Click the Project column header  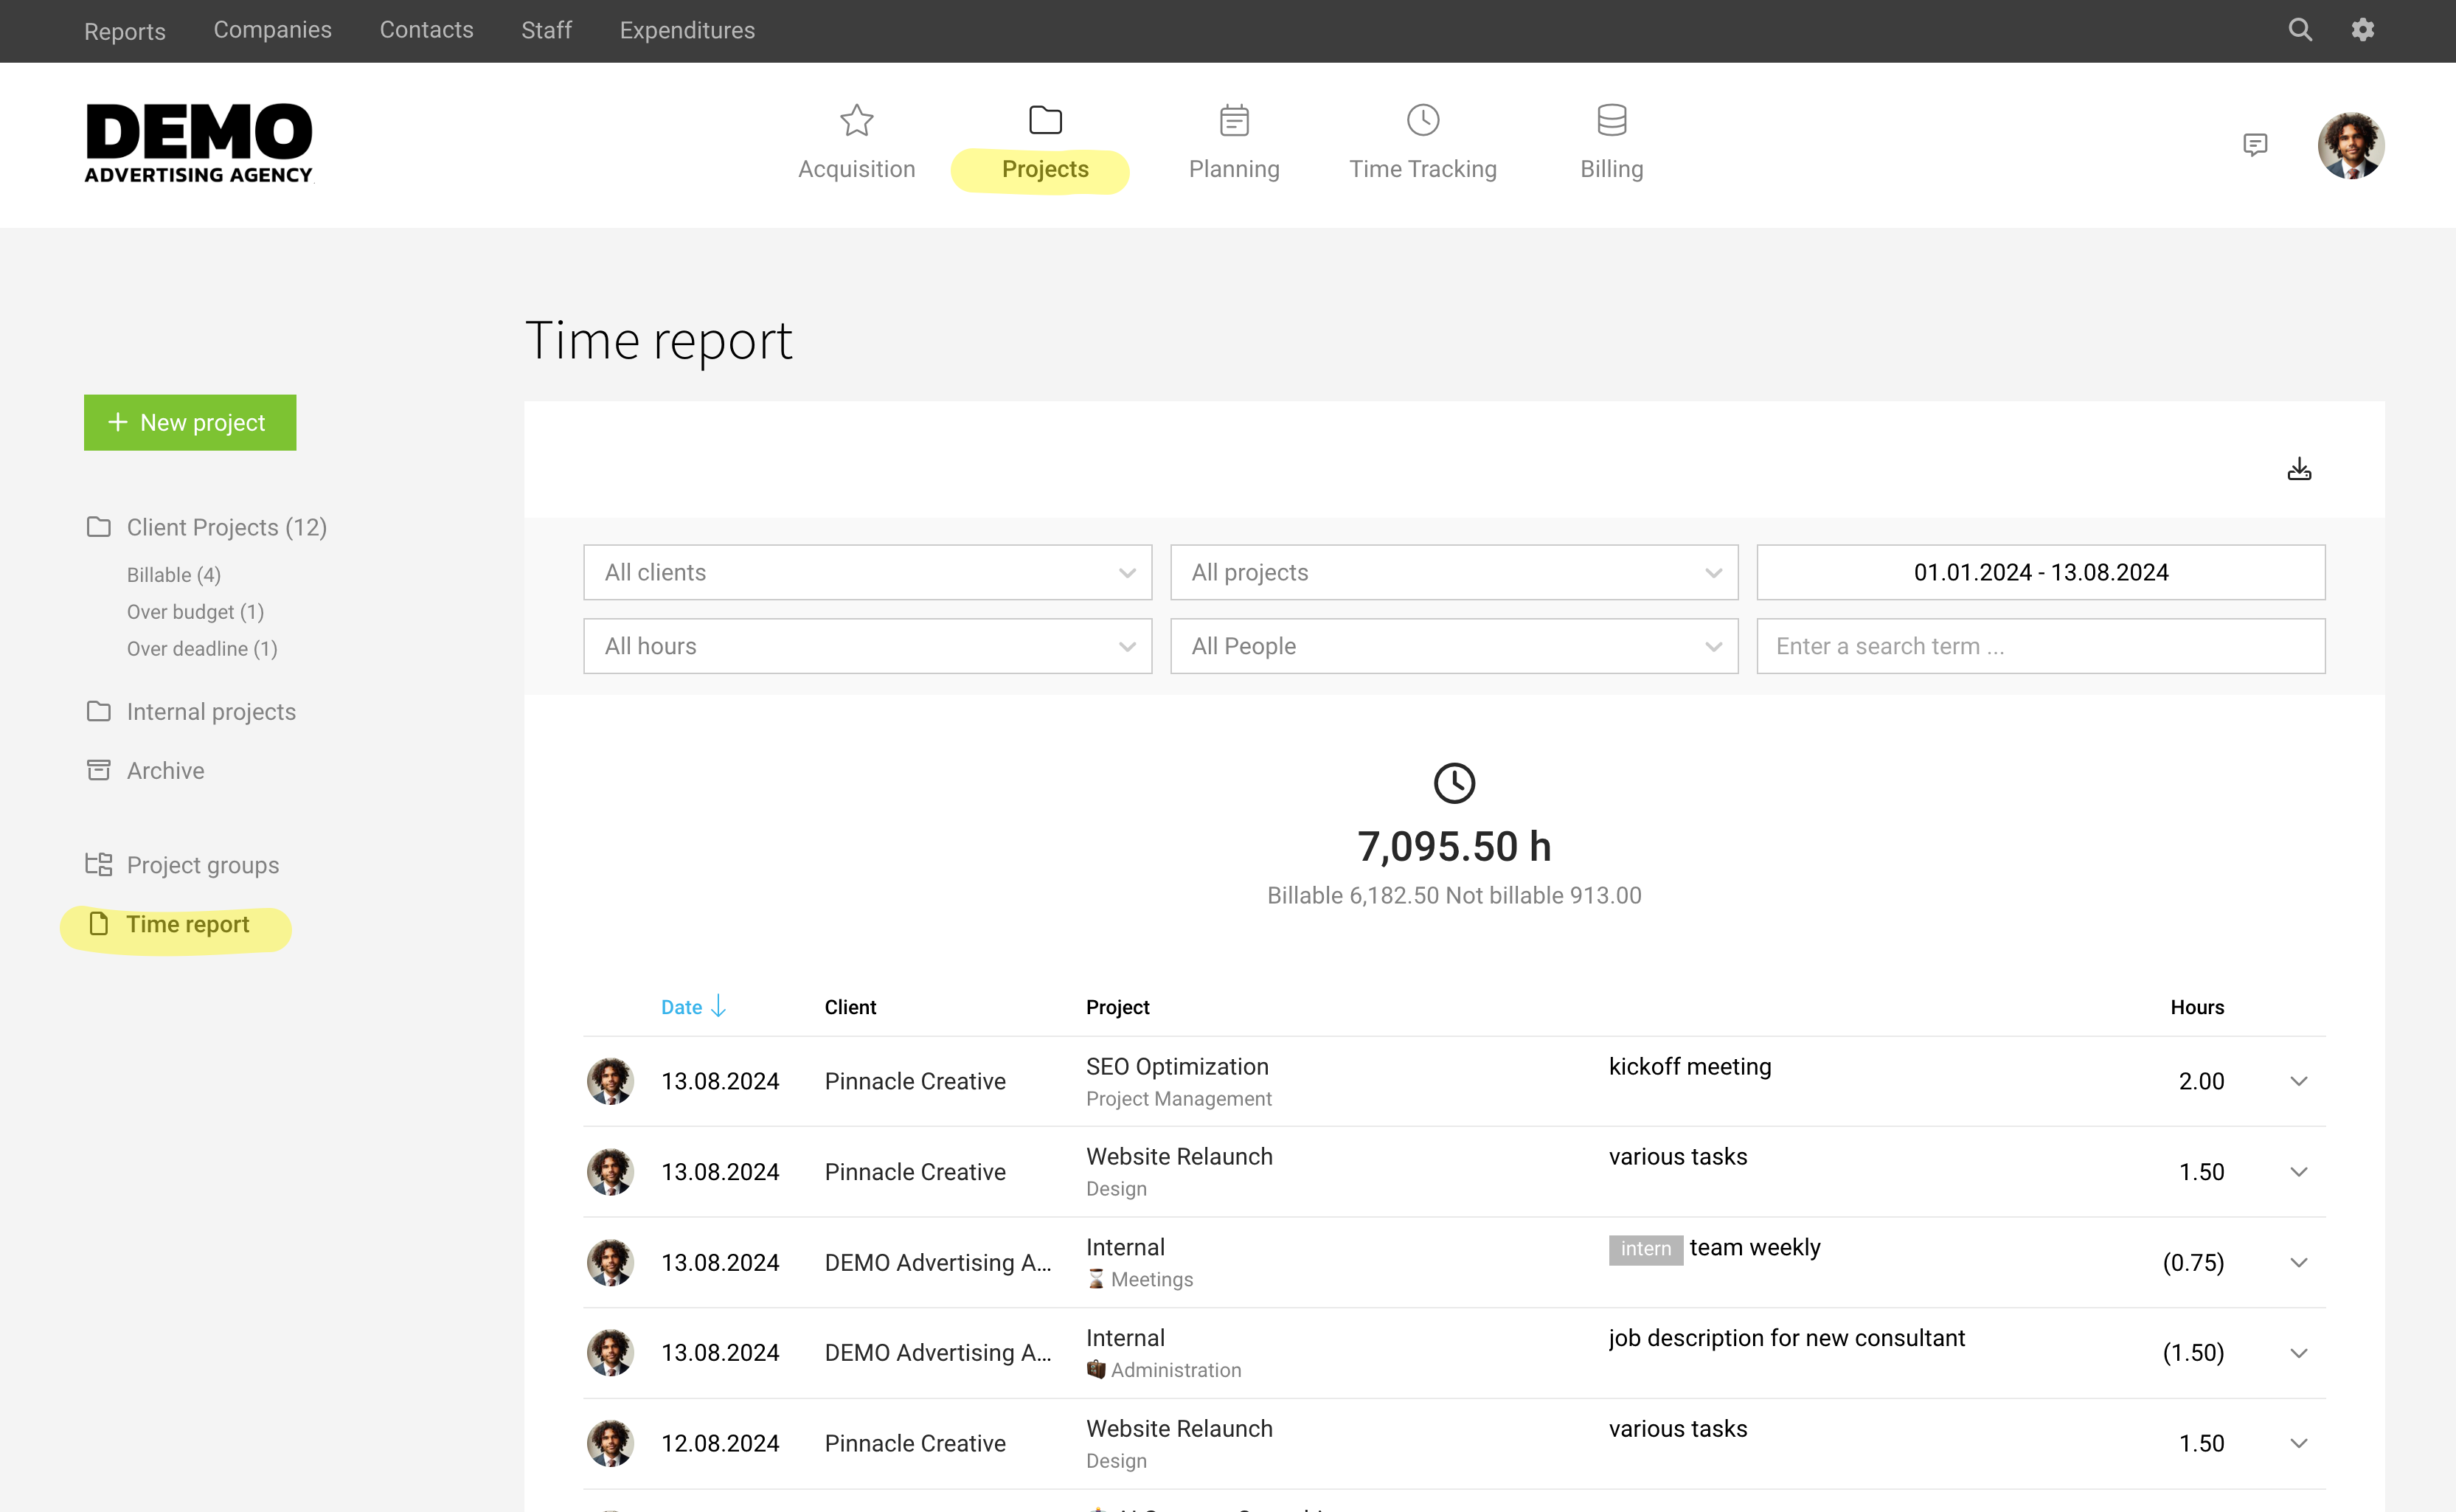[x=1117, y=1007]
